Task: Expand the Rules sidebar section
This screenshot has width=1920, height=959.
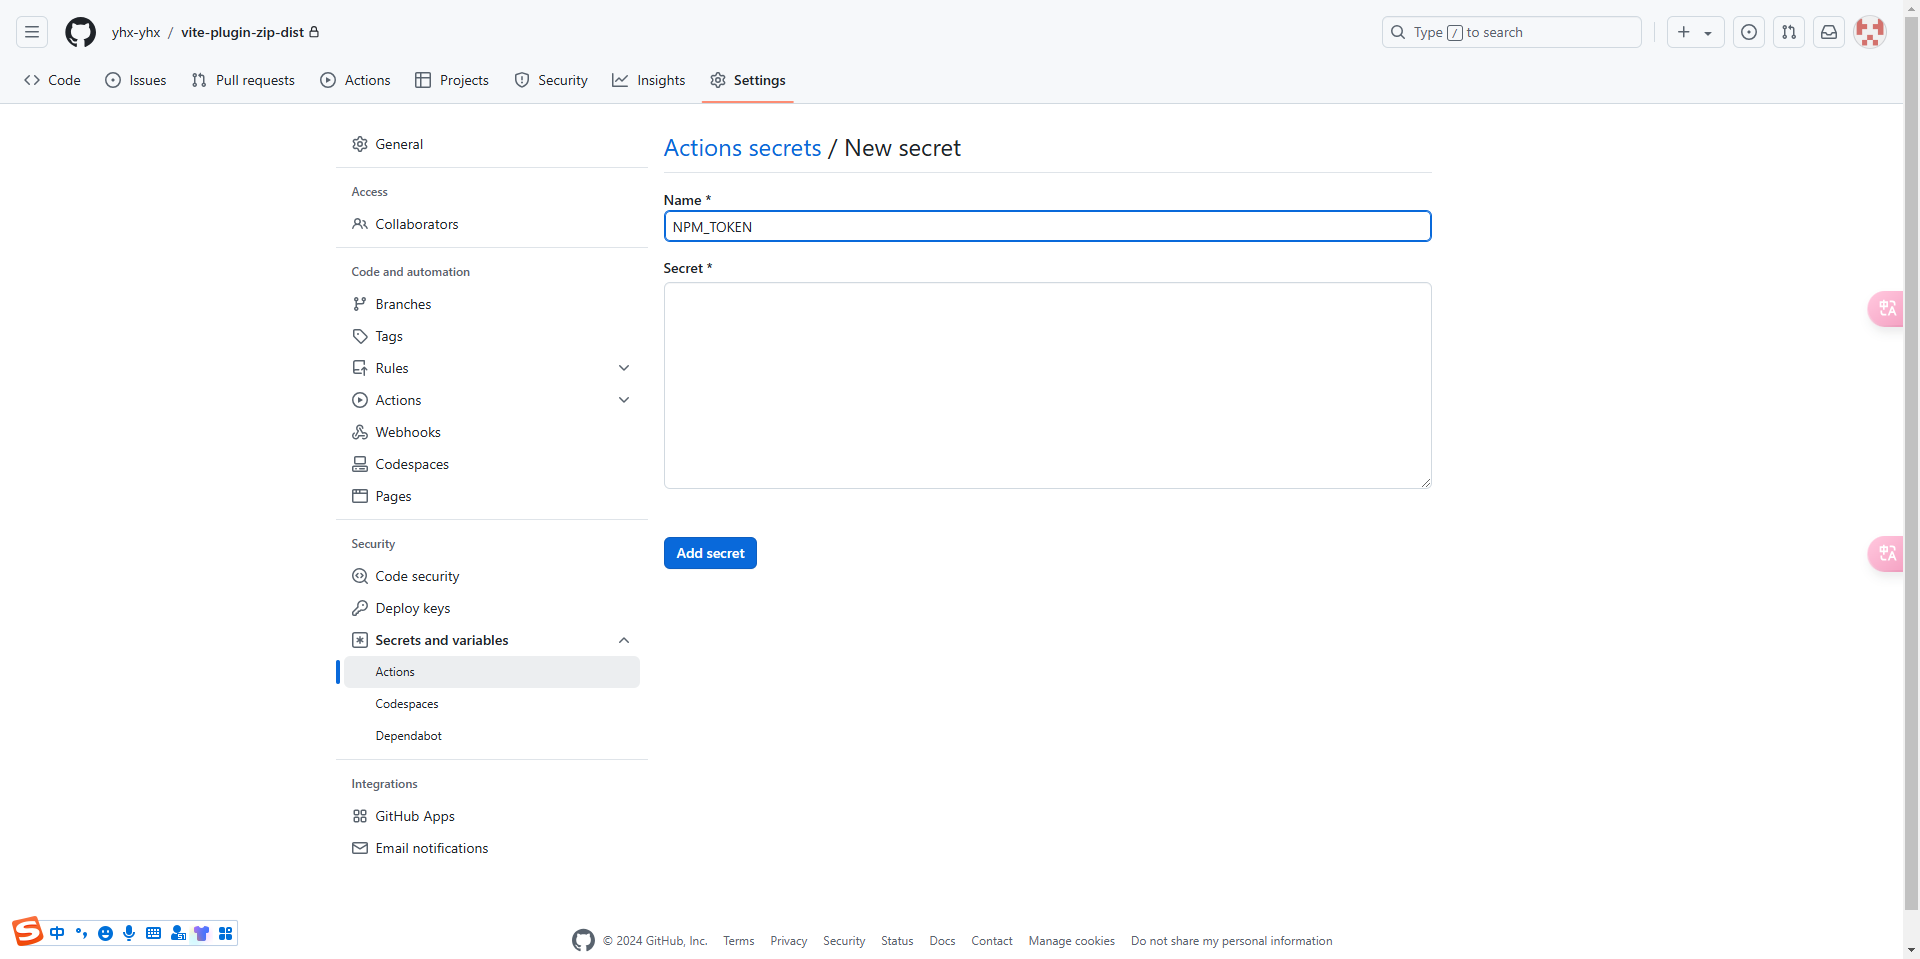Action: pos(624,368)
